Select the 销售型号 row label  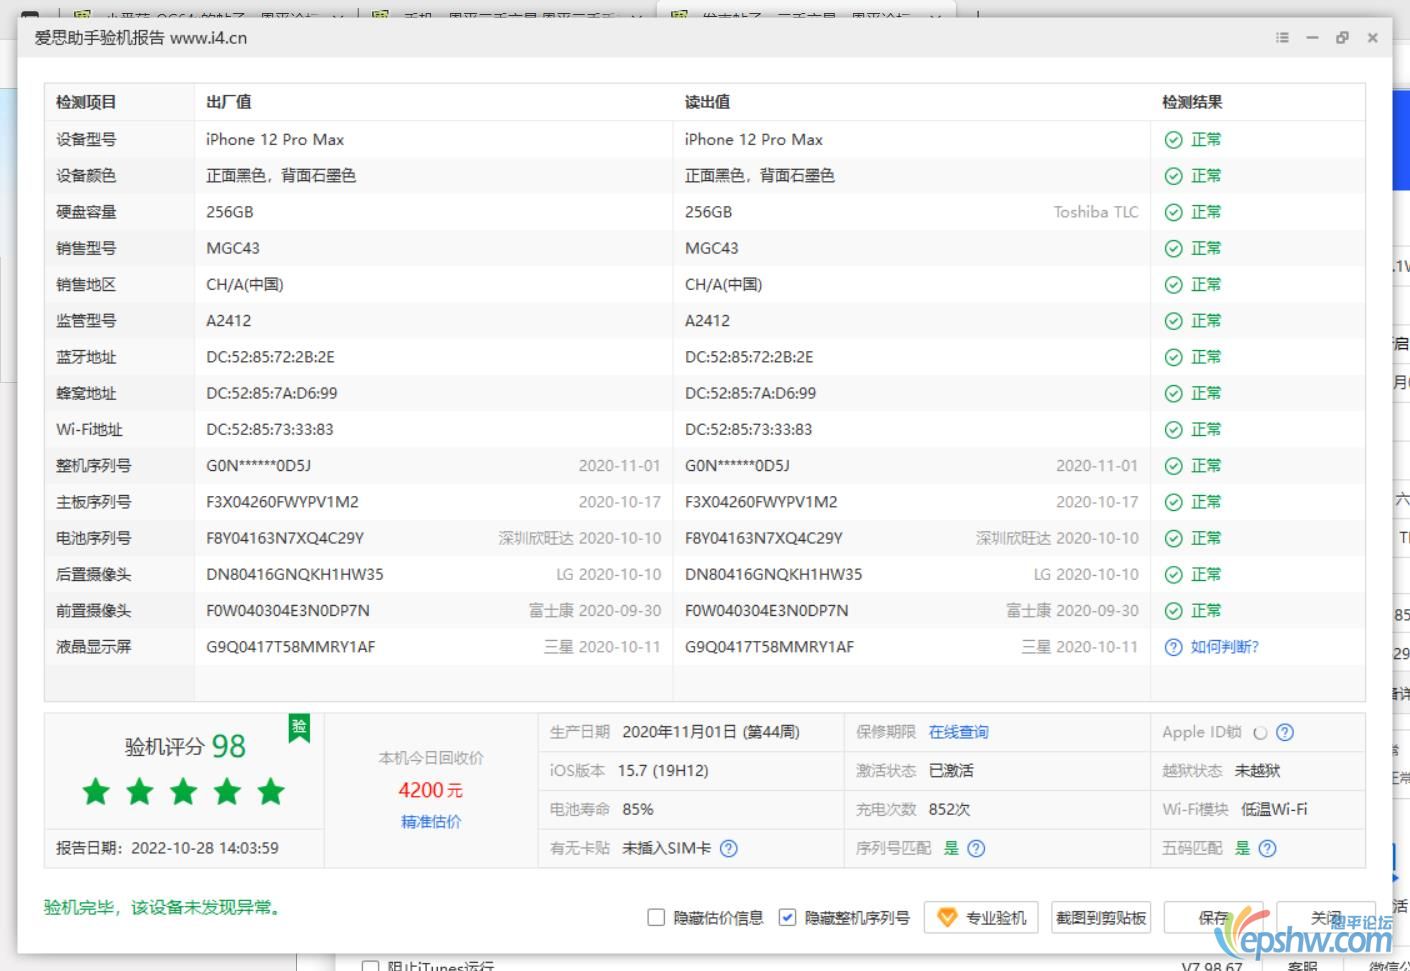click(86, 248)
